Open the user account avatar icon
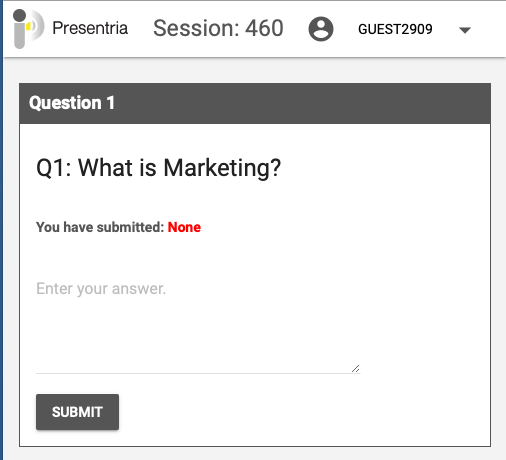 [x=321, y=29]
